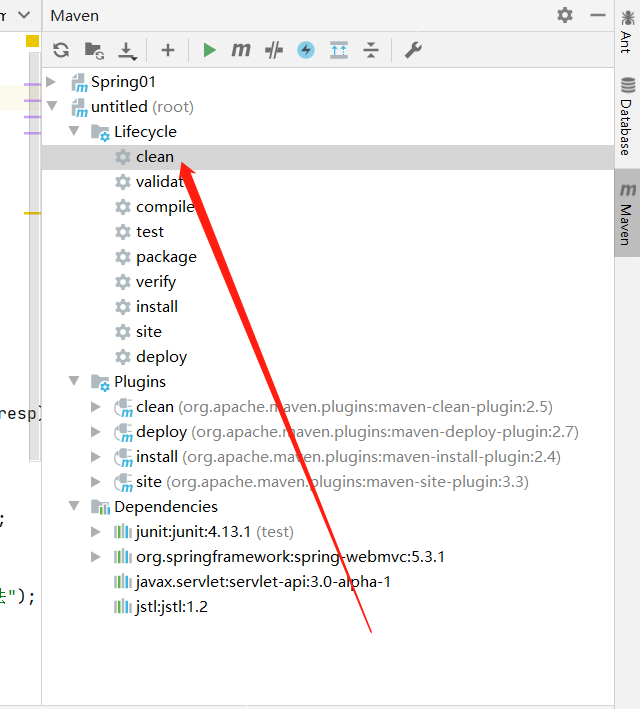
Task: Click Lifecycle folder gear icon
Action: [x=100, y=132]
